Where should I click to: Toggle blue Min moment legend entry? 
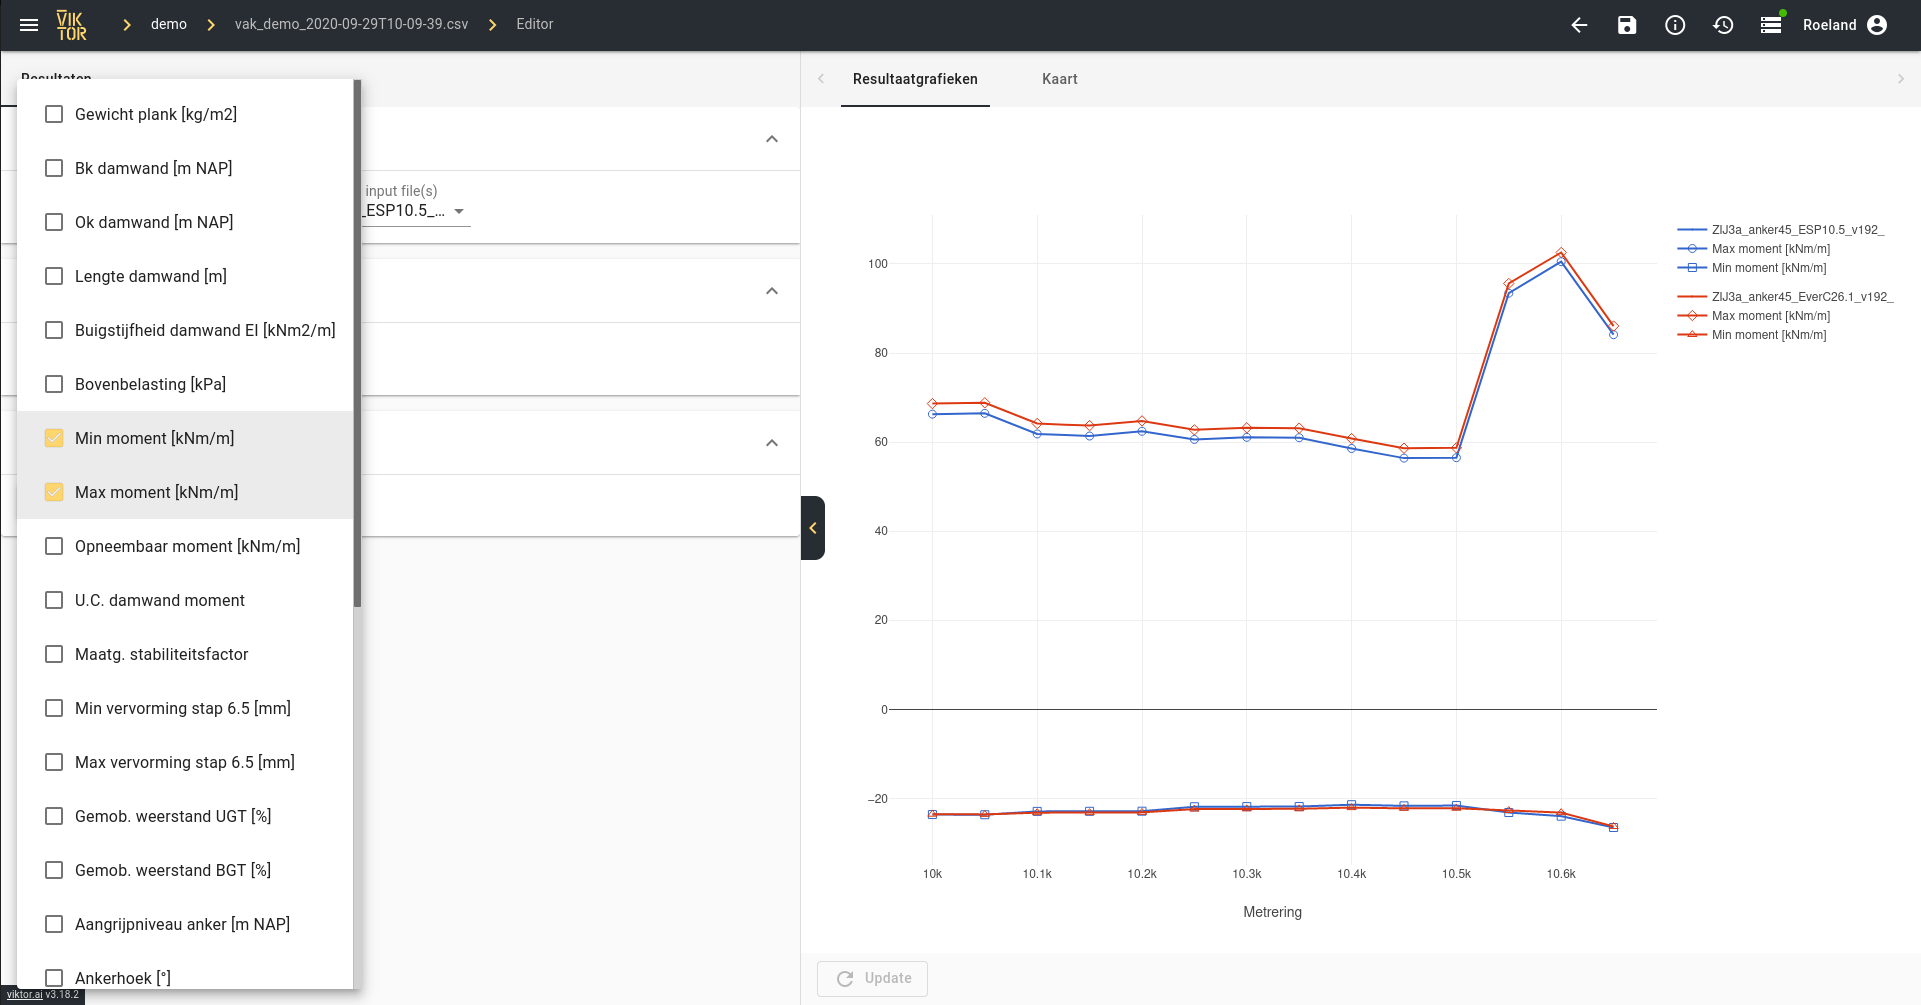click(x=1752, y=268)
